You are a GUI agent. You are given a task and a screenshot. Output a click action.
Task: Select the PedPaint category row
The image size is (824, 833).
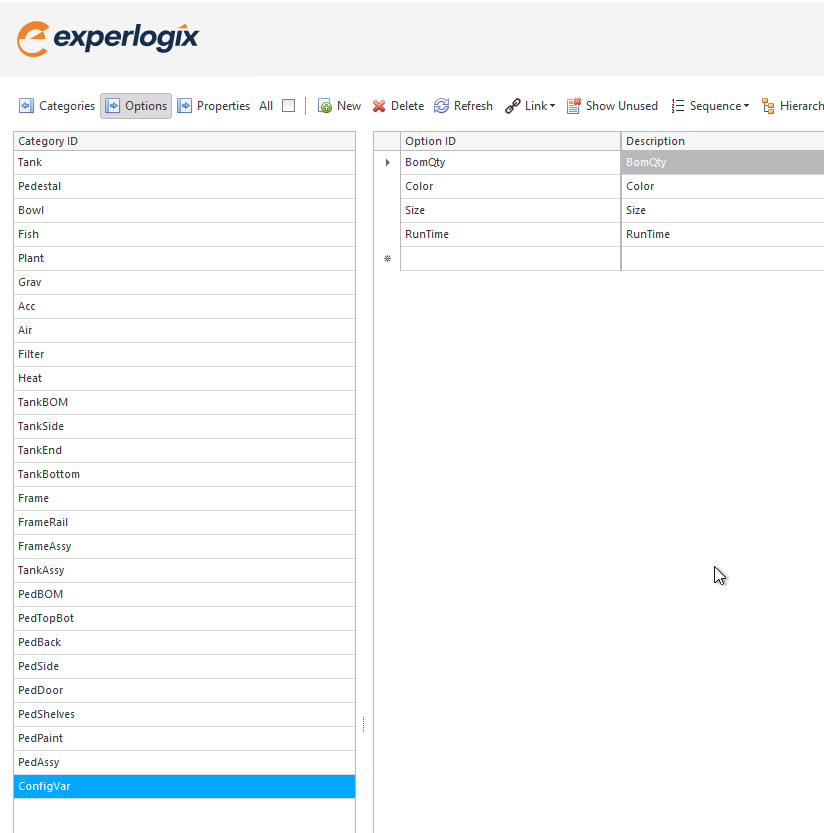click(x=184, y=738)
